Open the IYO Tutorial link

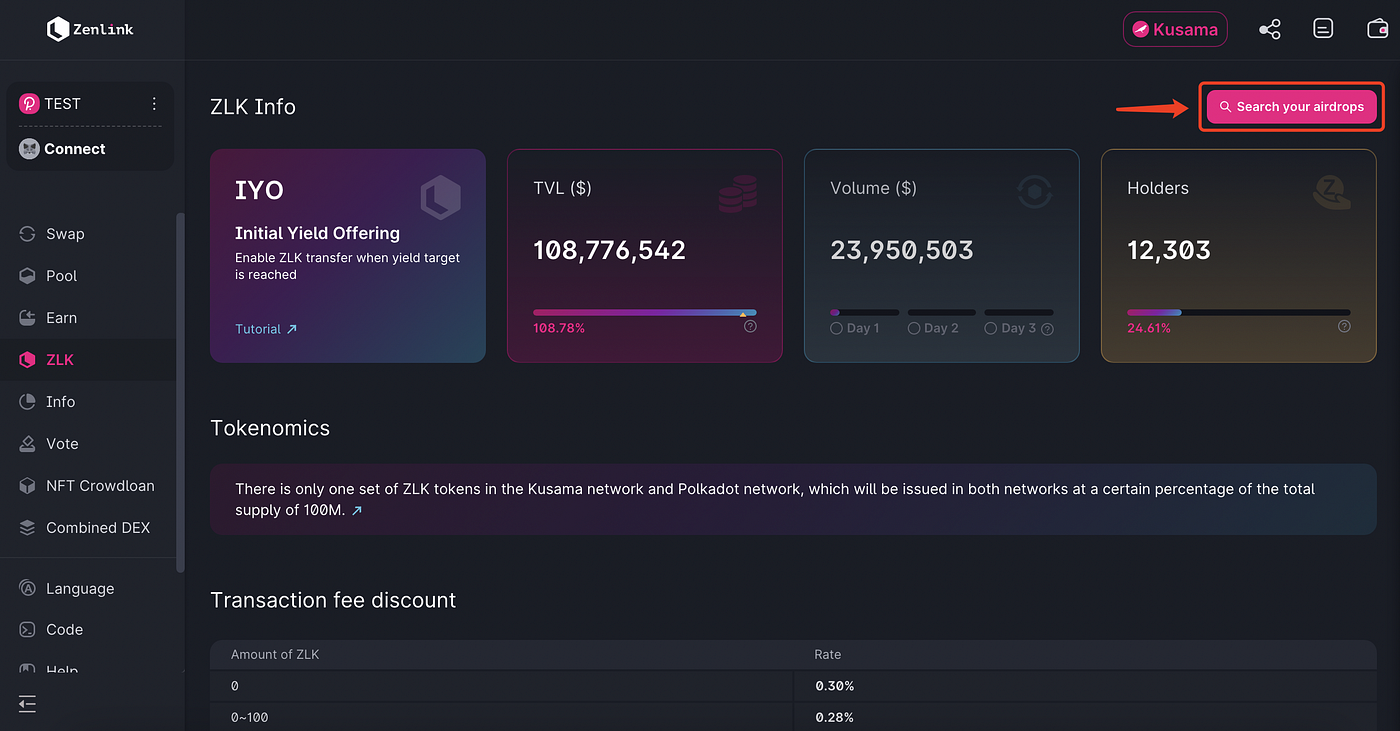(266, 329)
